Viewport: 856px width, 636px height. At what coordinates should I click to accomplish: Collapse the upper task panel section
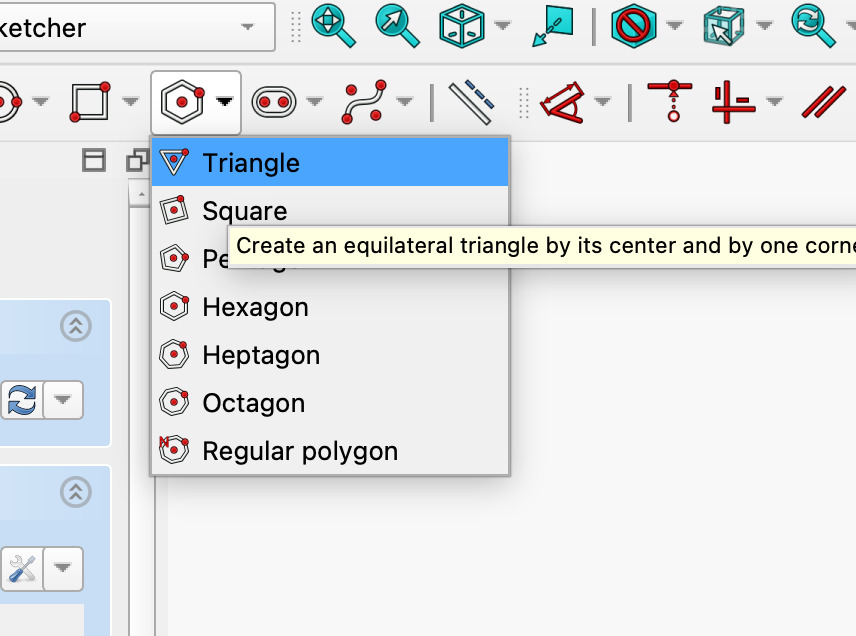76,326
